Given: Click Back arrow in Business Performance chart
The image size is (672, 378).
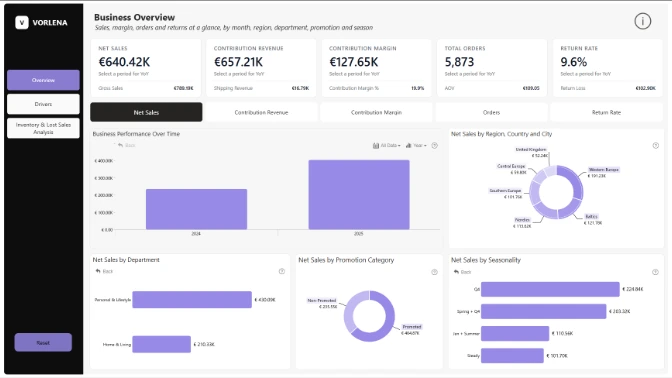Looking at the screenshot, I should [126, 145].
